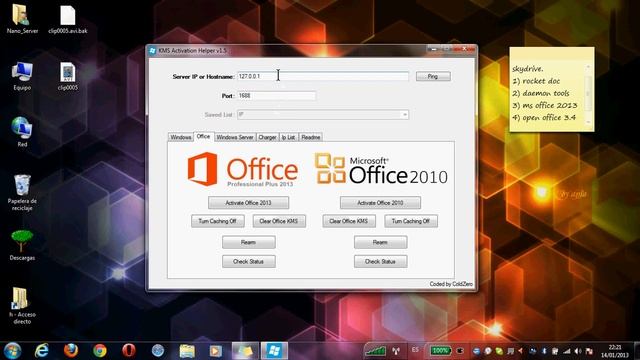Select clip0005.avi.bak file on desktop

68,19
